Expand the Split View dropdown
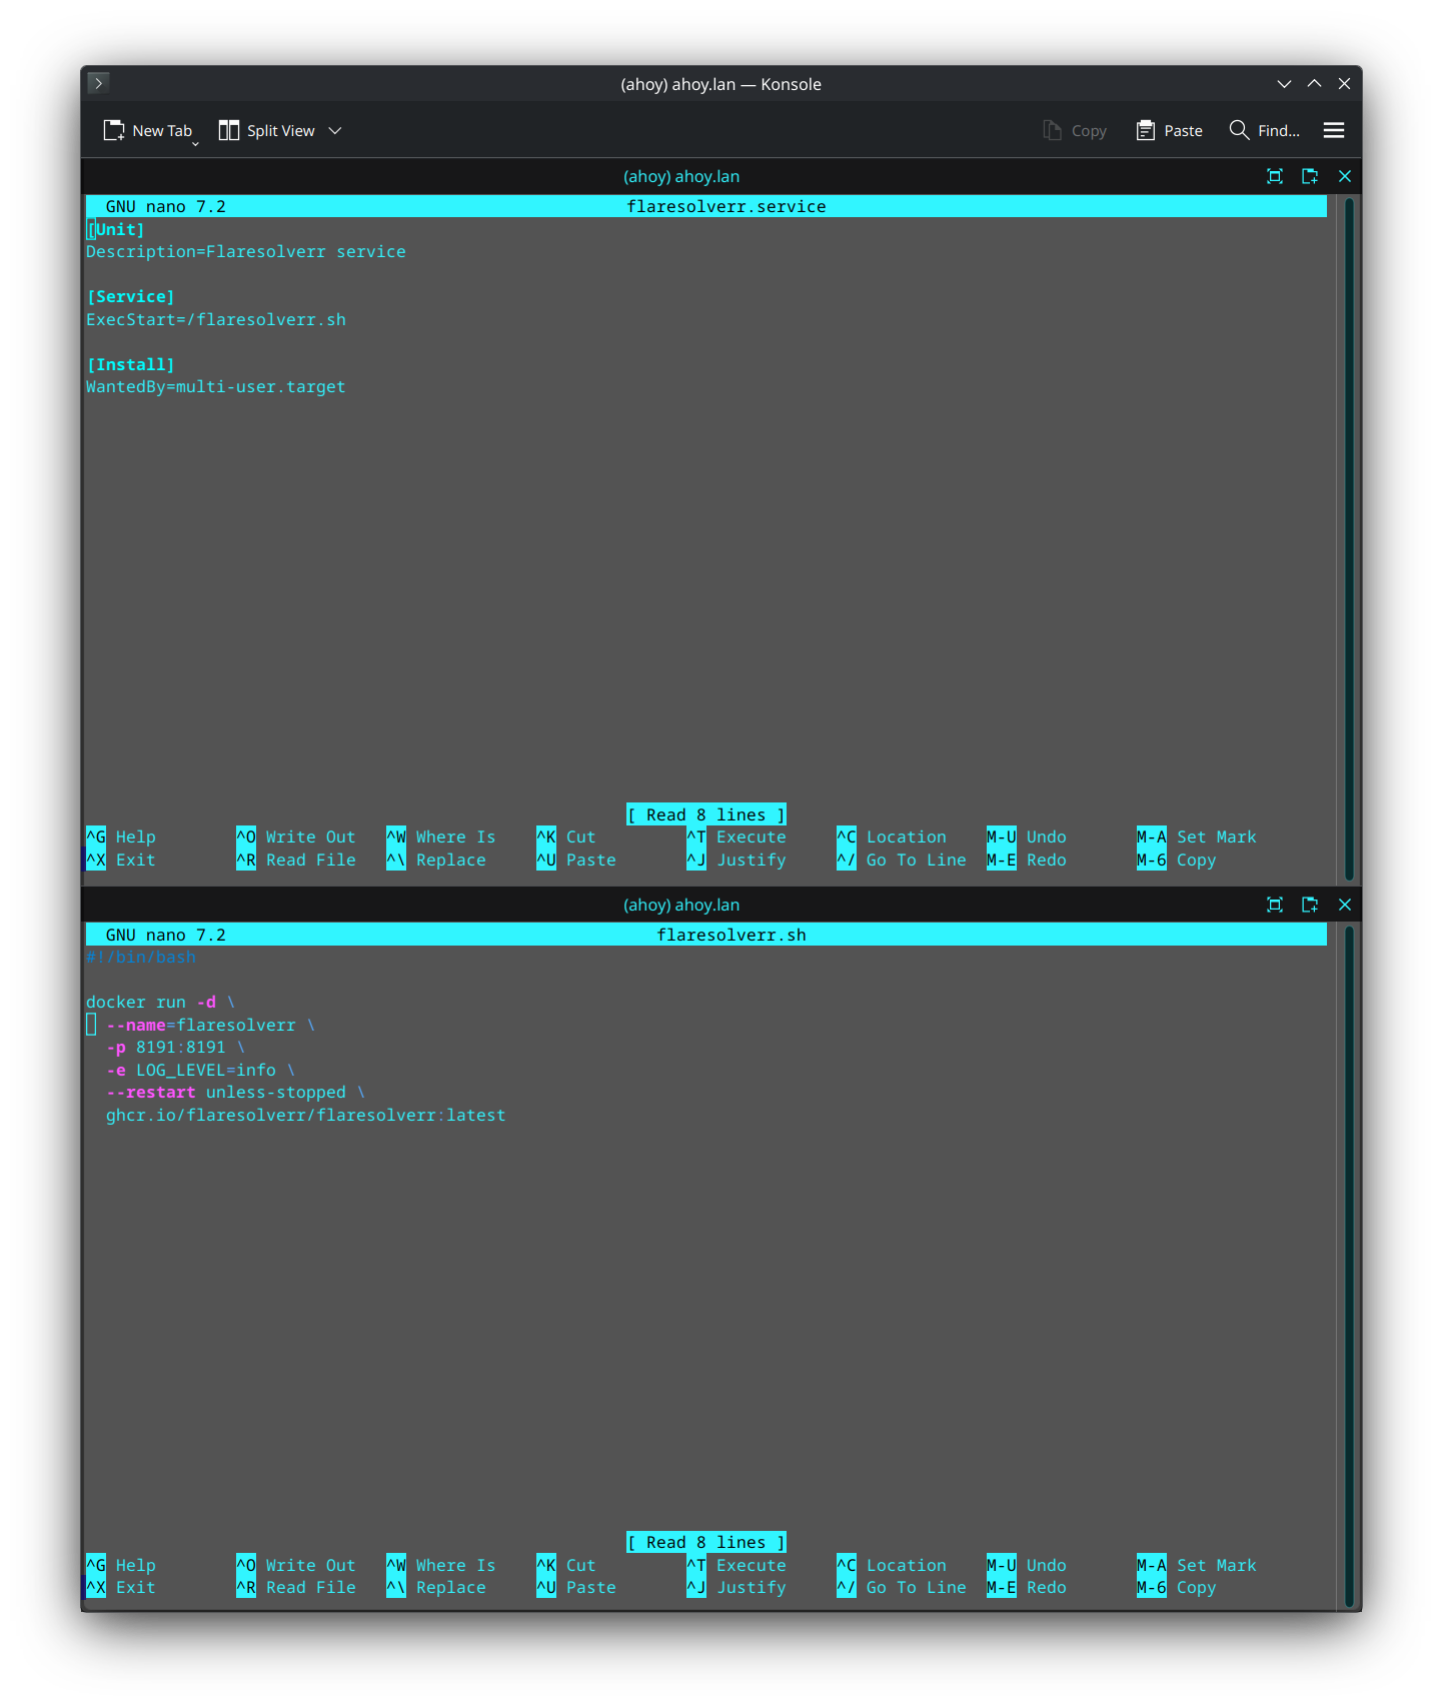This screenshot has width=1443, height=1708. (335, 131)
